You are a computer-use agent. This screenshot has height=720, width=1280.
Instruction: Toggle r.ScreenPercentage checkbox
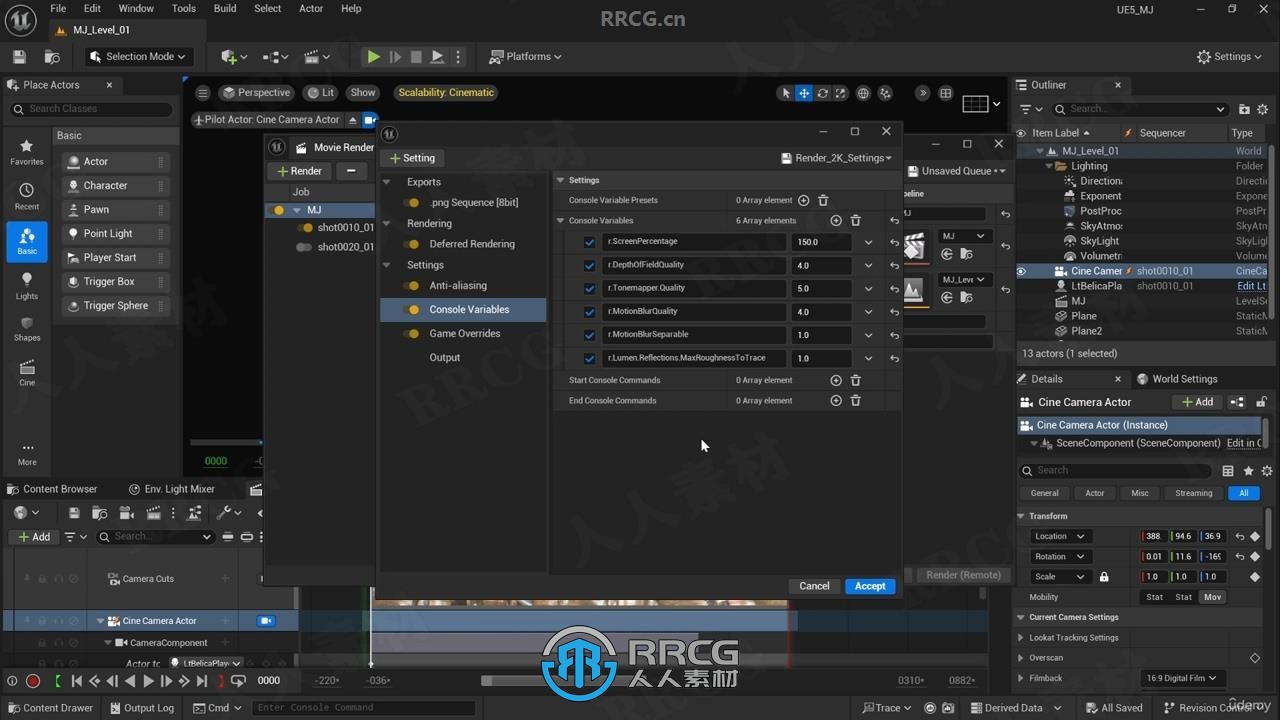pos(589,242)
